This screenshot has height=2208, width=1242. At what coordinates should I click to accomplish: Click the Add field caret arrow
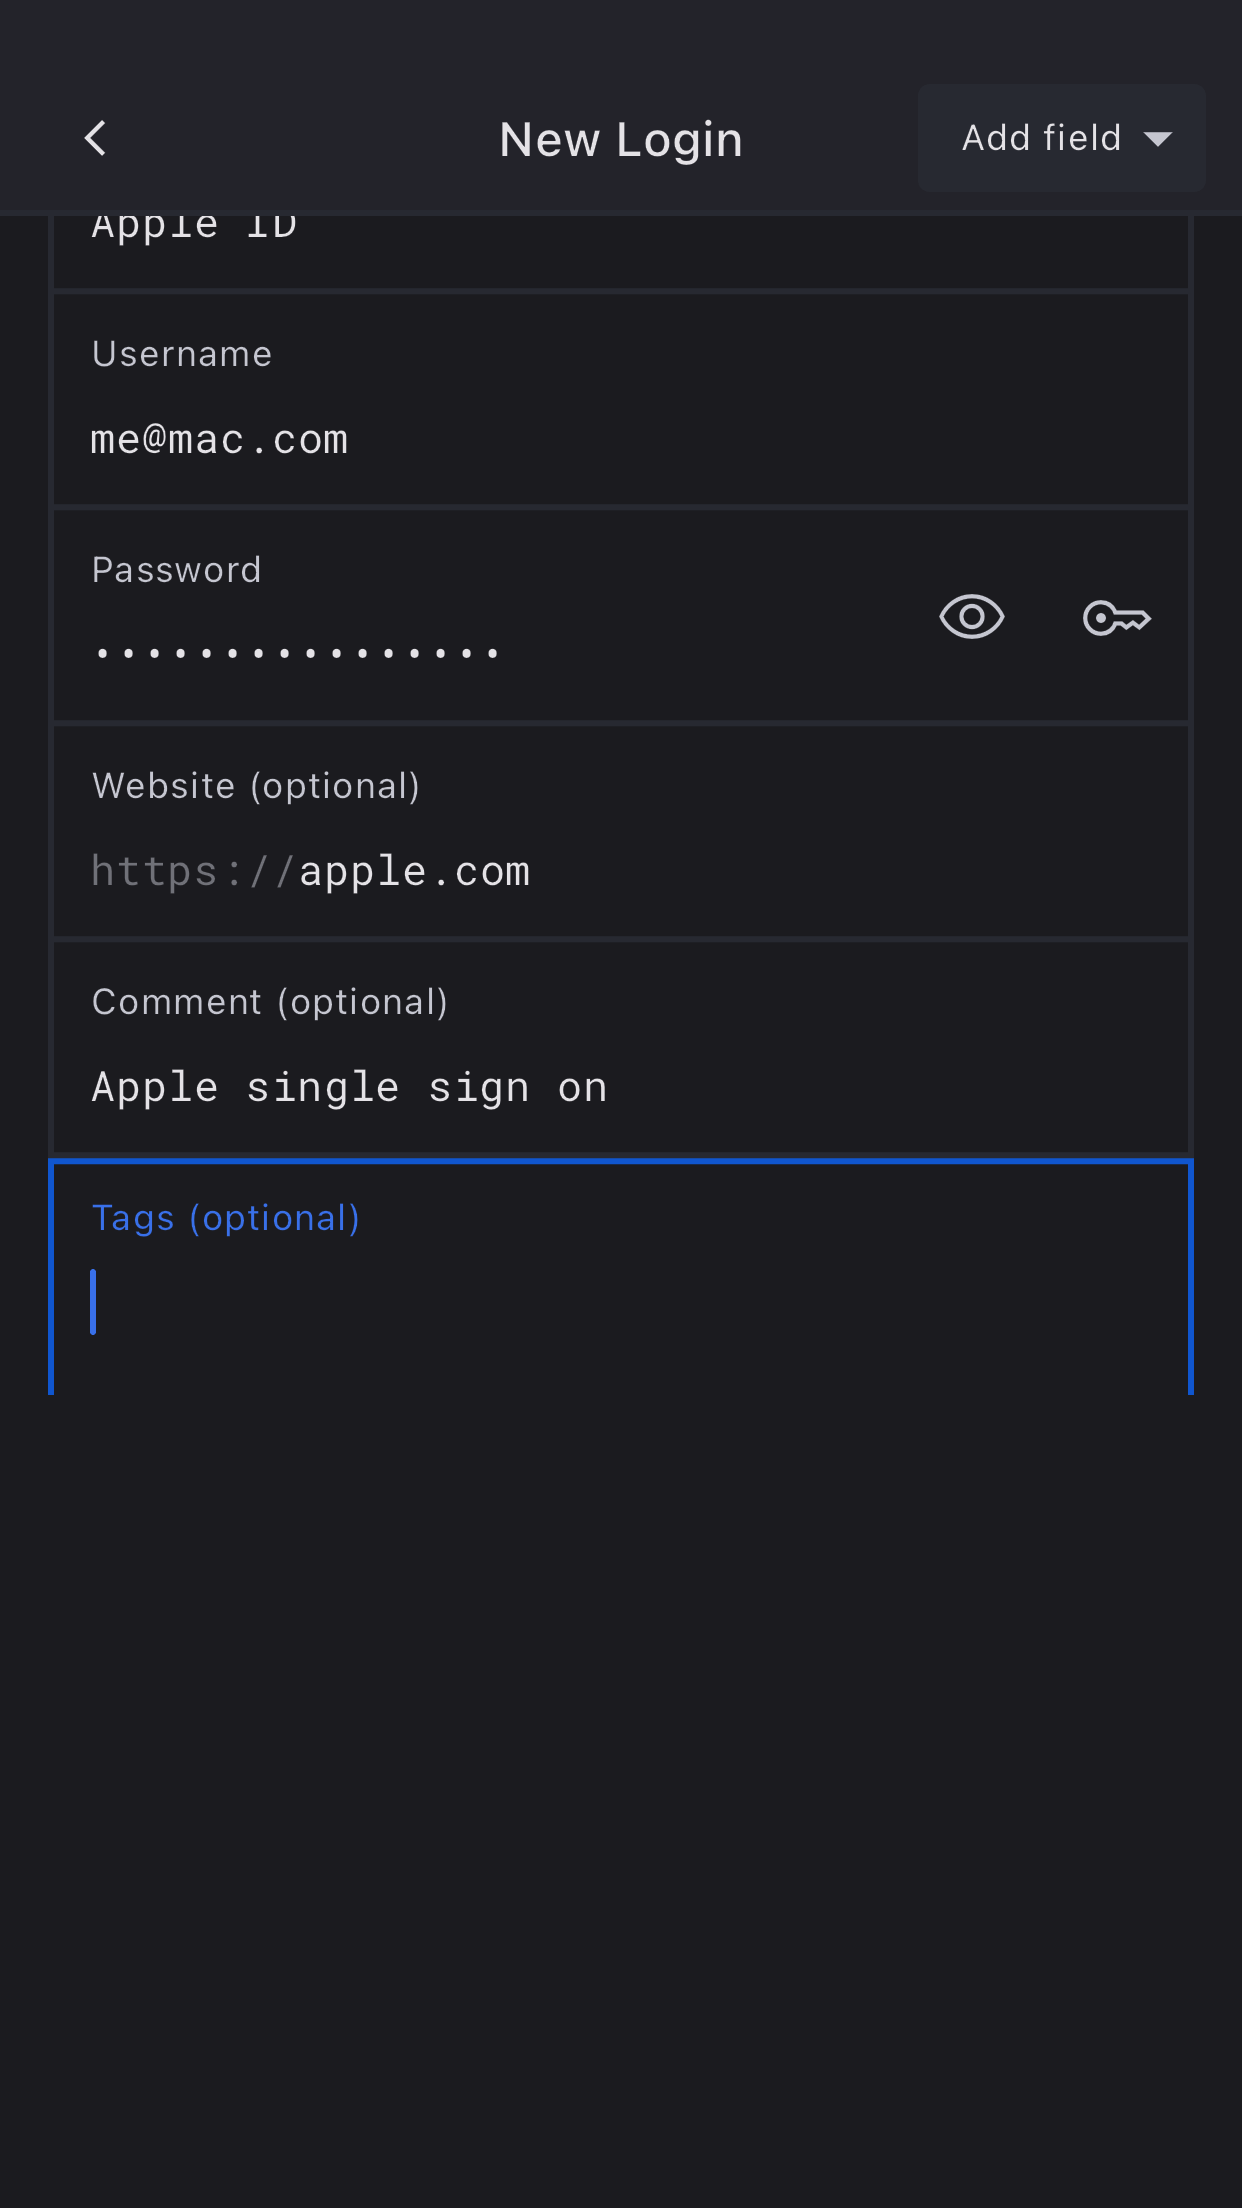tap(1158, 139)
